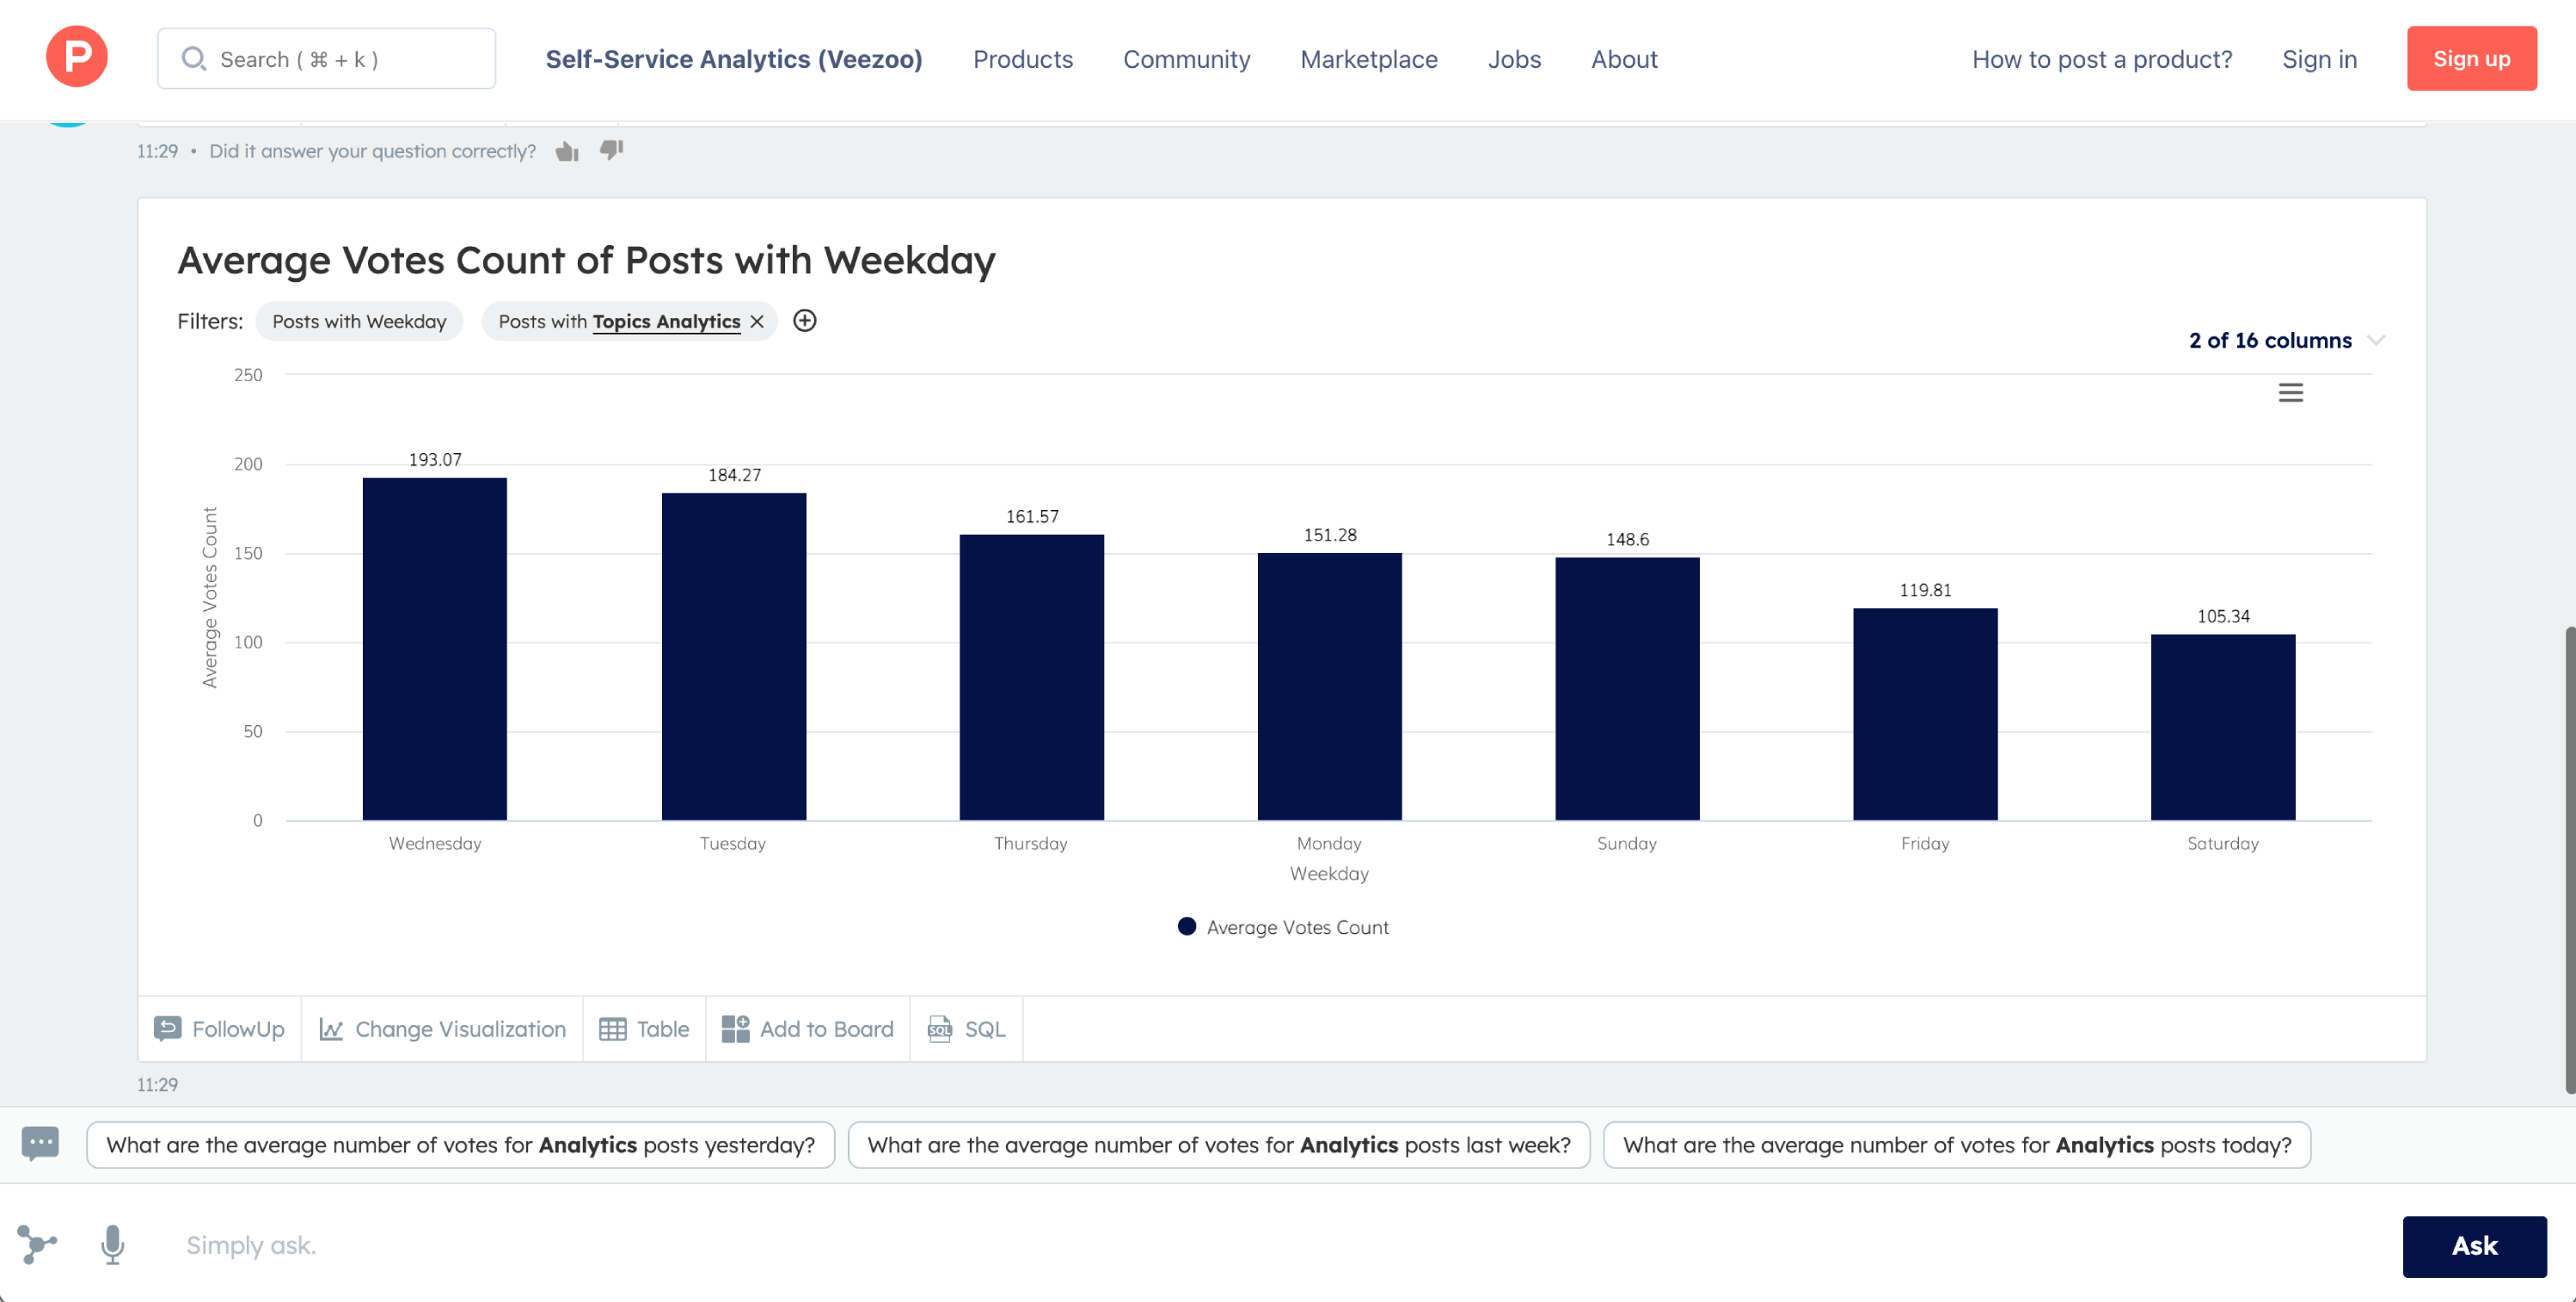Viewport: 2576px width, 1302px height.
Task: Click the Ask button
Action: [2474, 1246]
